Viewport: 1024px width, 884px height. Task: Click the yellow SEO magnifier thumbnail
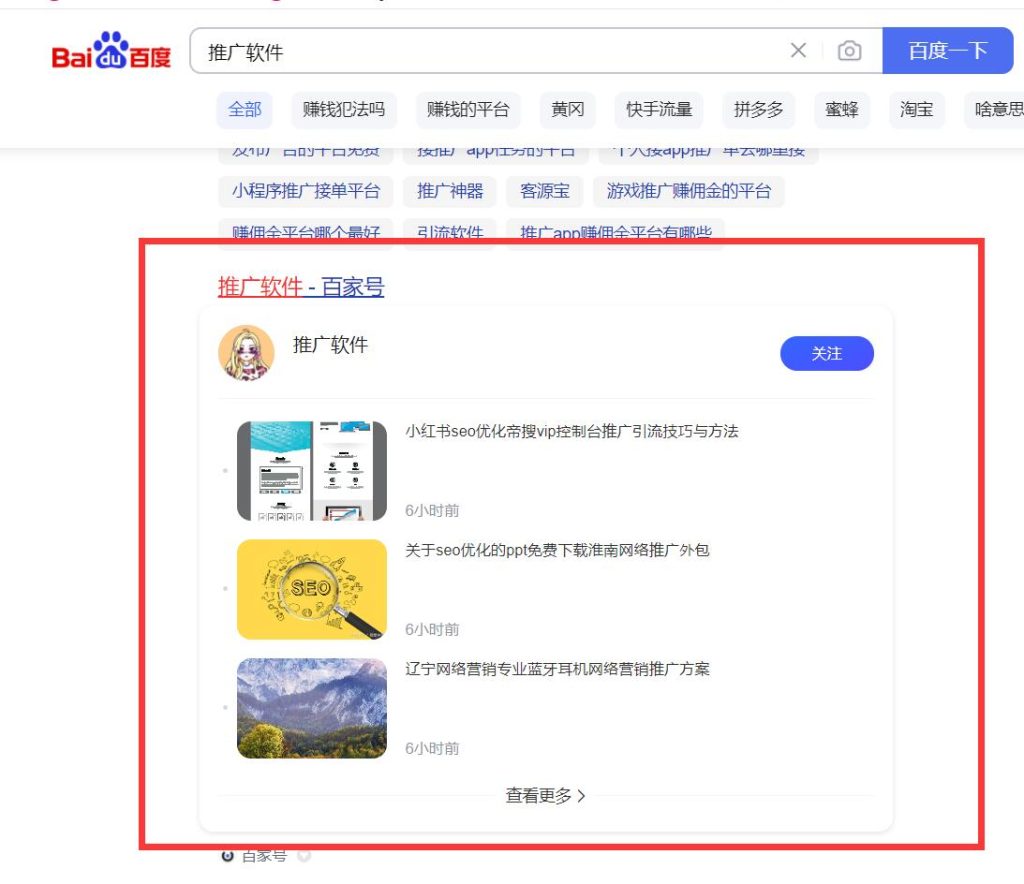click(x=312, y=589)
